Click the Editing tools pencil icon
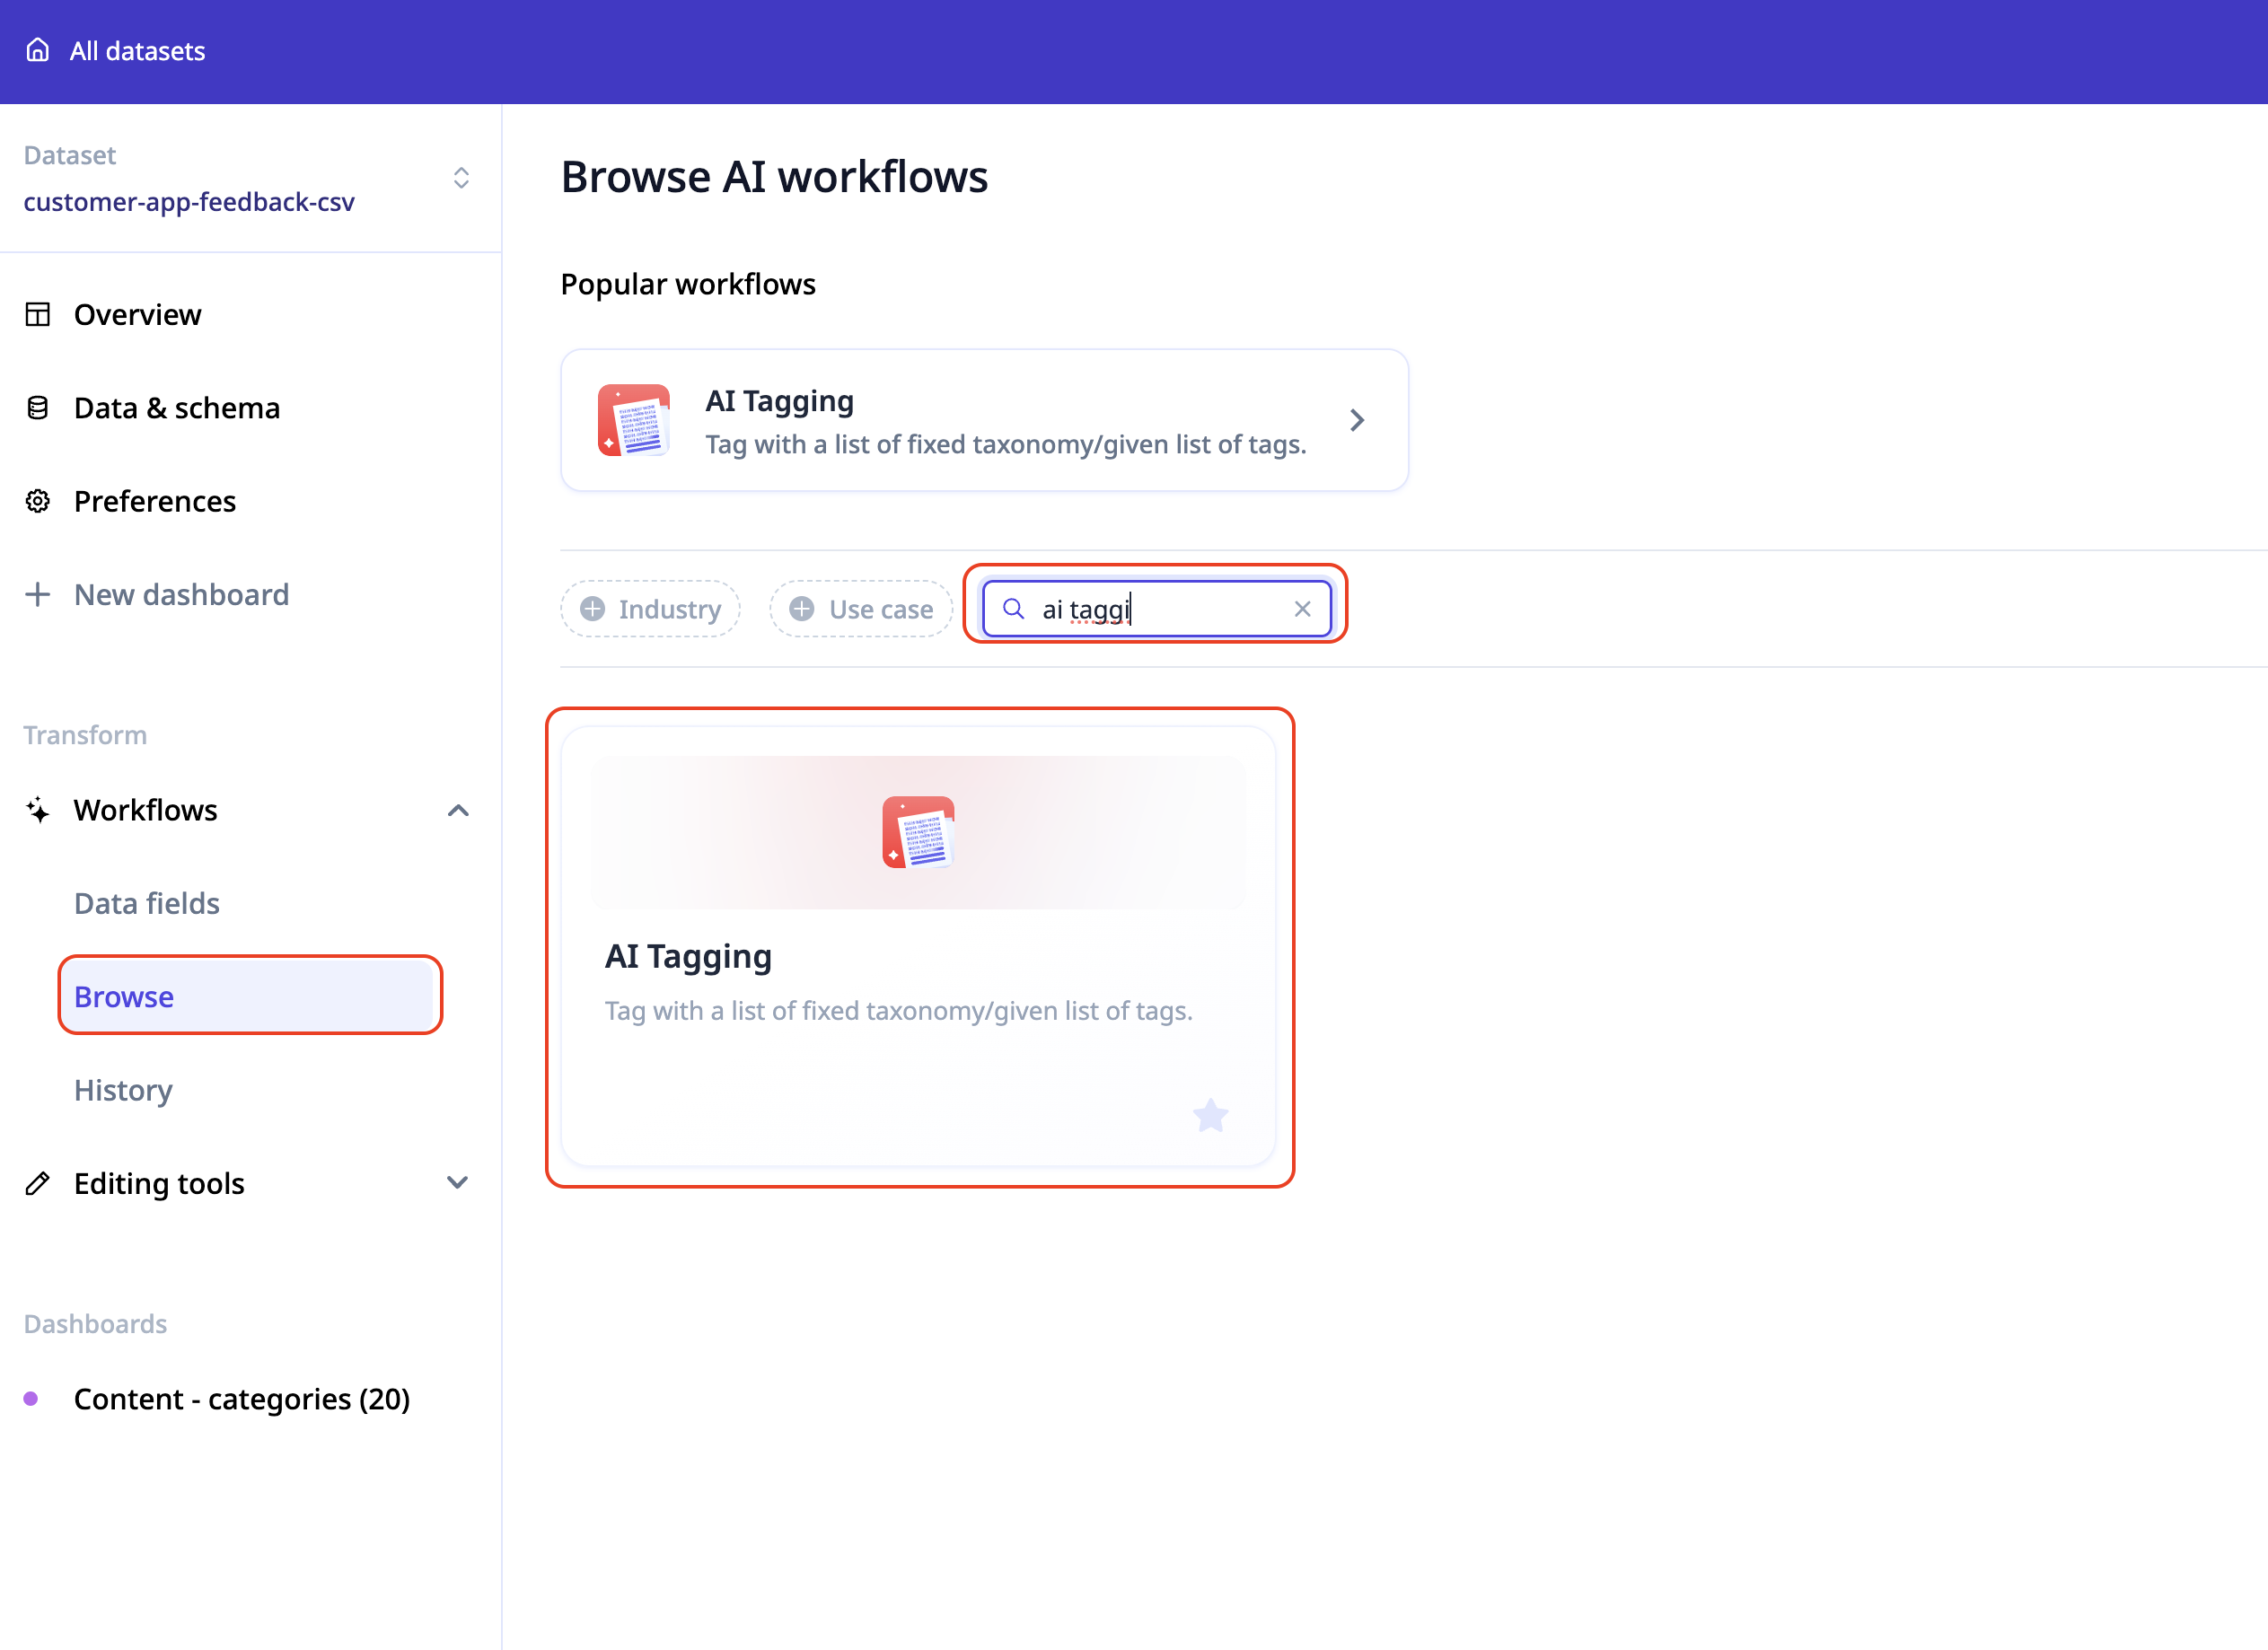 pyautogui.click(x=38, y=1184)
